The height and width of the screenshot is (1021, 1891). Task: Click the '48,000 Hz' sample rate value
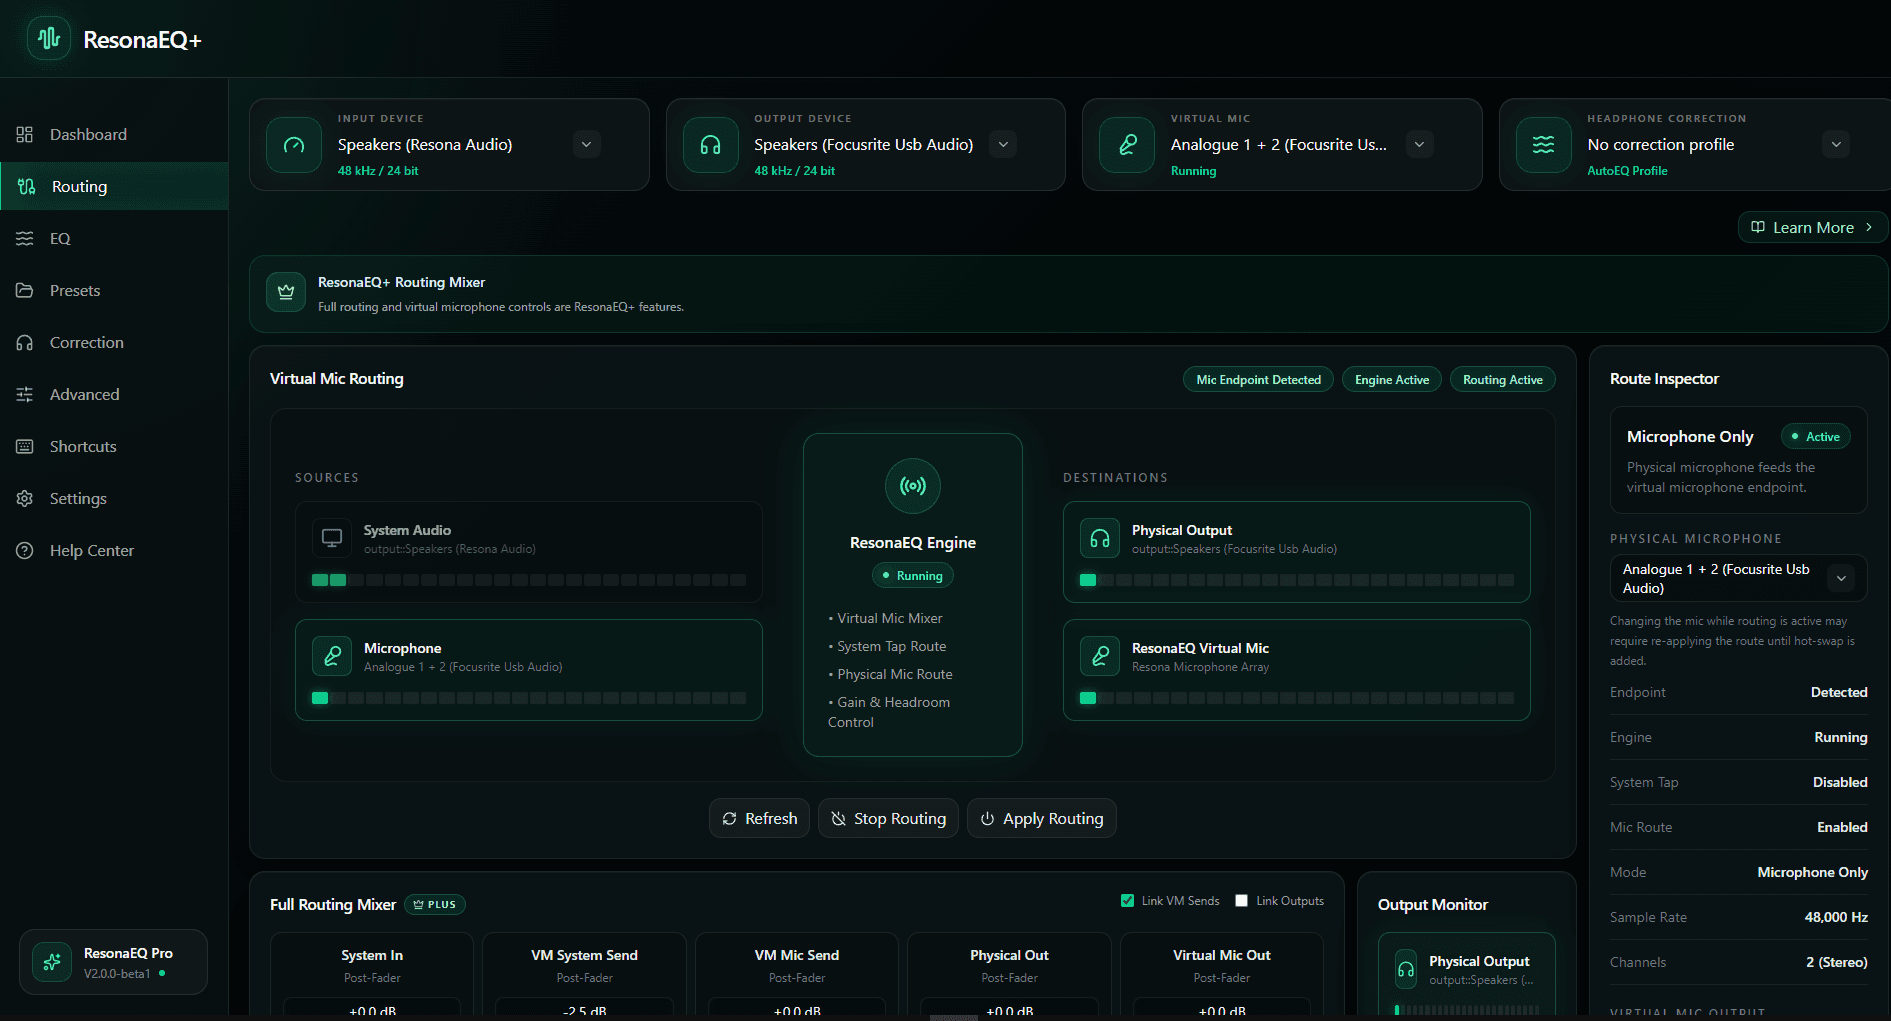[x=1836, y=917]
